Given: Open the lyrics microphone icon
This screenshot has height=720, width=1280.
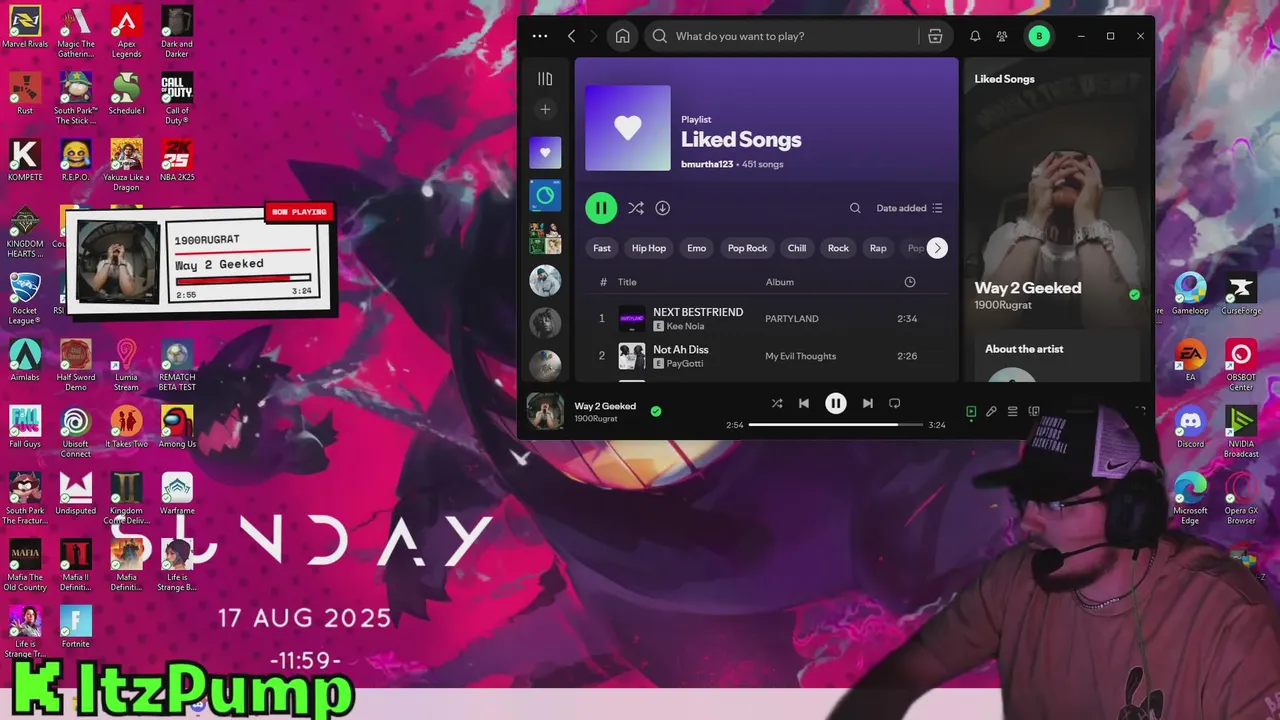Looking at the screenshot, I should 991,411.
